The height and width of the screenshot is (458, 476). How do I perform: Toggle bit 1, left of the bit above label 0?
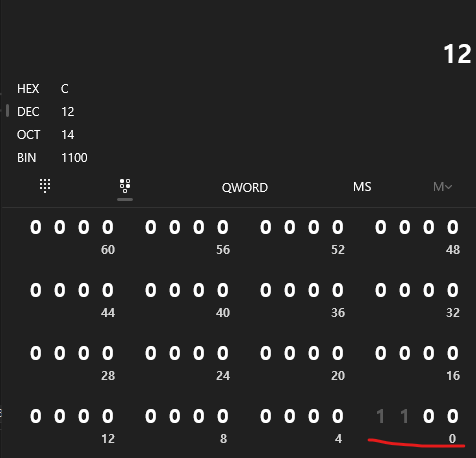429,416
